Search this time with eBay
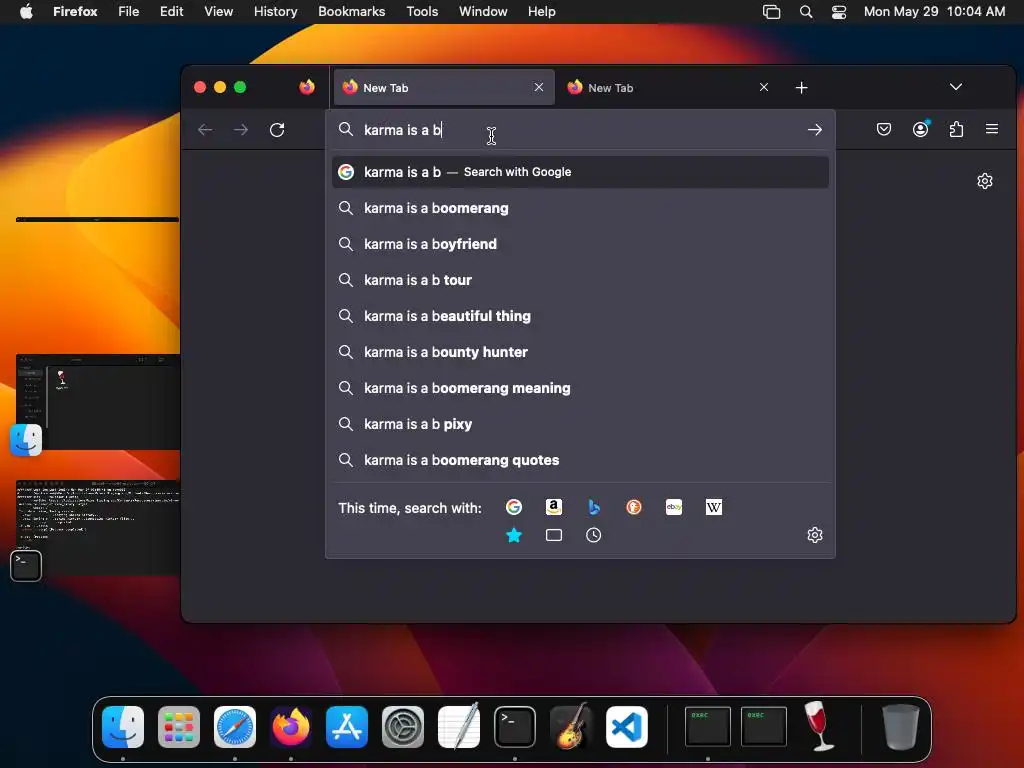Viewport: 1024px width, 768px height. point(673,507)
